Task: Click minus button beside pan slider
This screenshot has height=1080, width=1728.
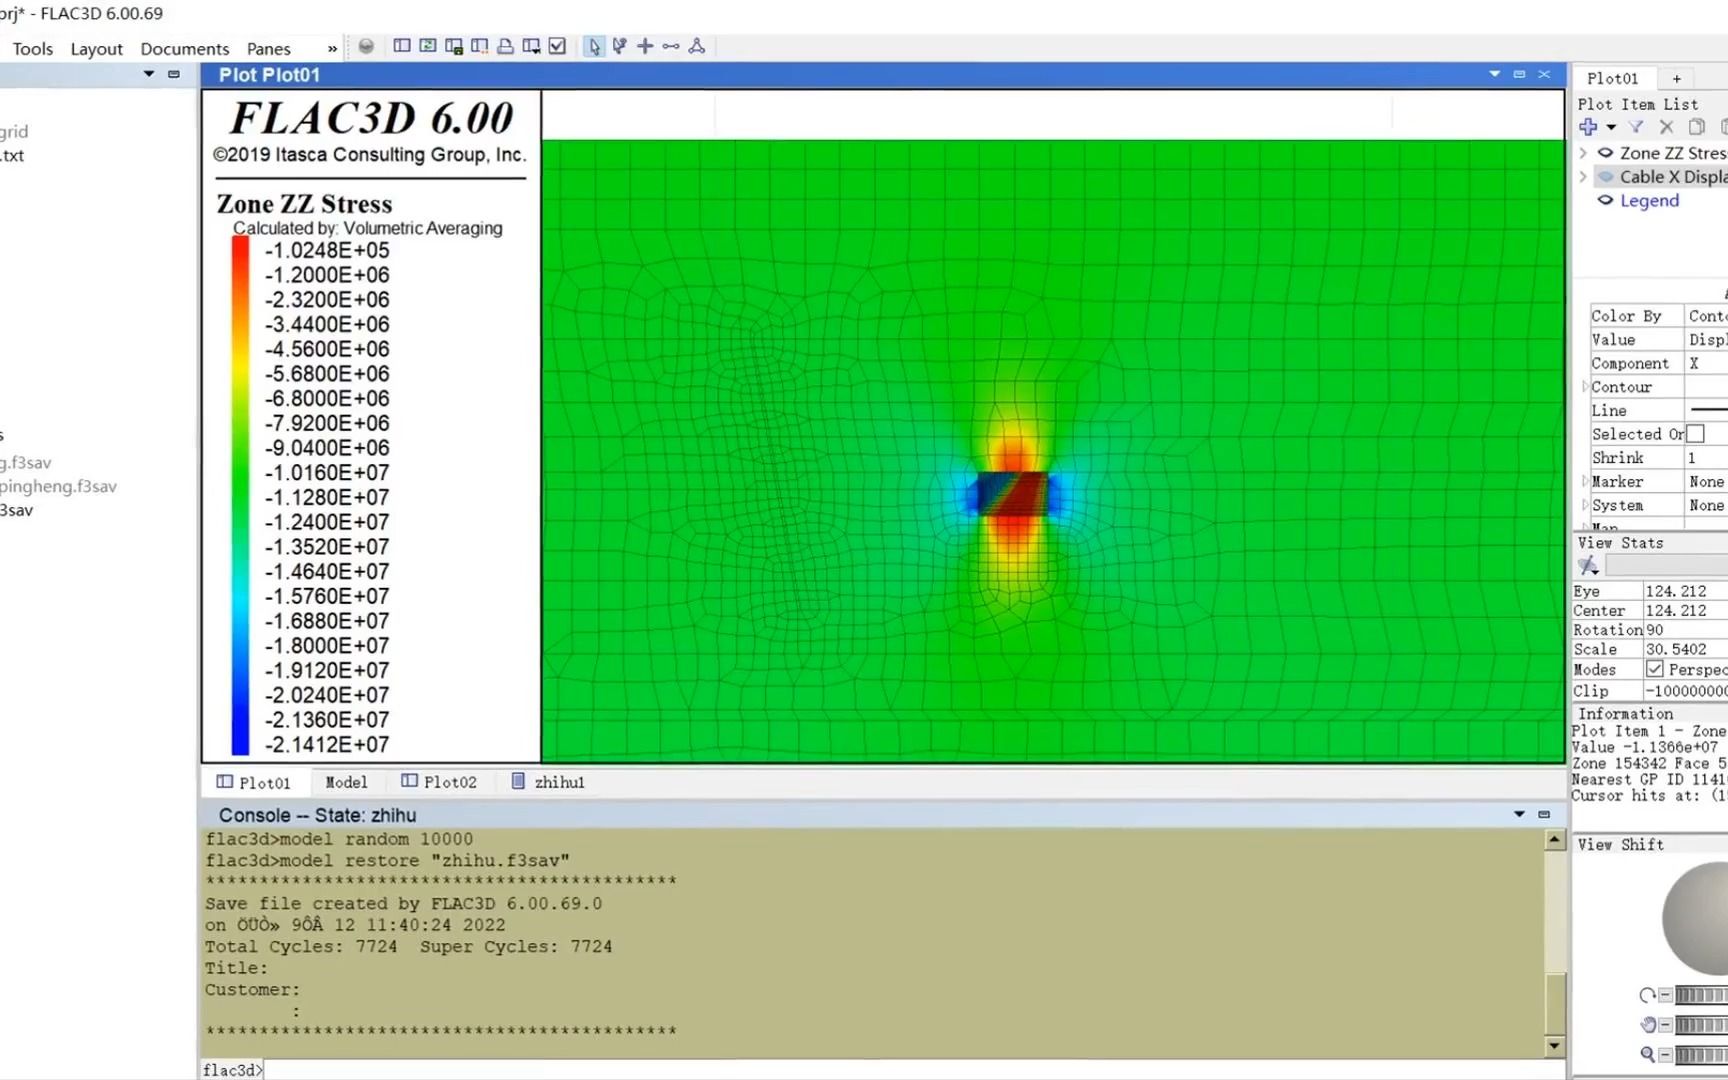Action: (1665, 1024)
